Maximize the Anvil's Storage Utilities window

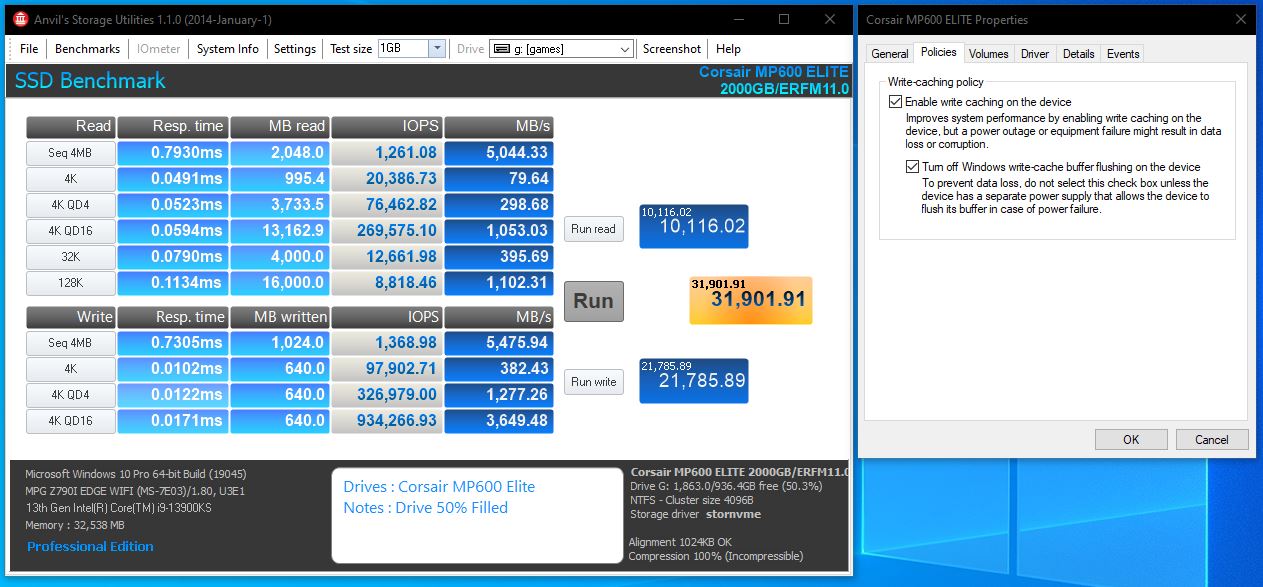(784, 19)
